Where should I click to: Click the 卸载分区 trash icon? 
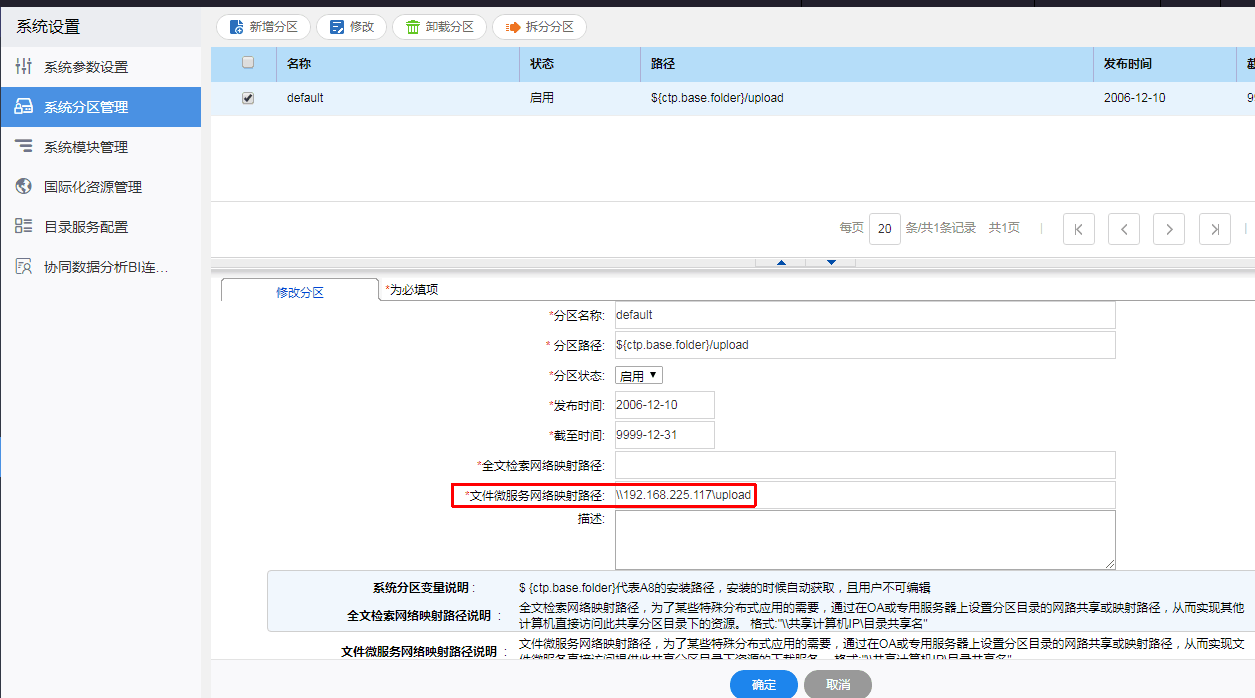(x=412, y=27)
